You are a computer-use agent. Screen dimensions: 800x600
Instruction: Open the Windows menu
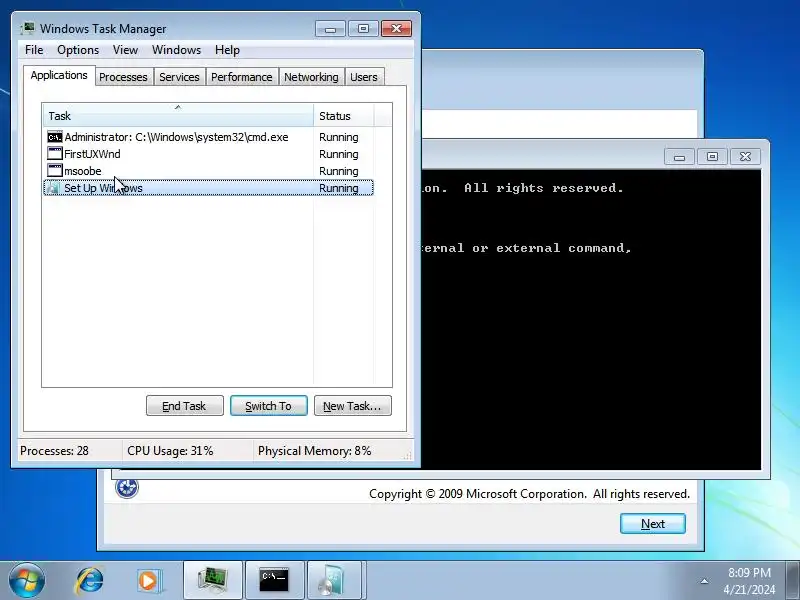click(177, 50)
